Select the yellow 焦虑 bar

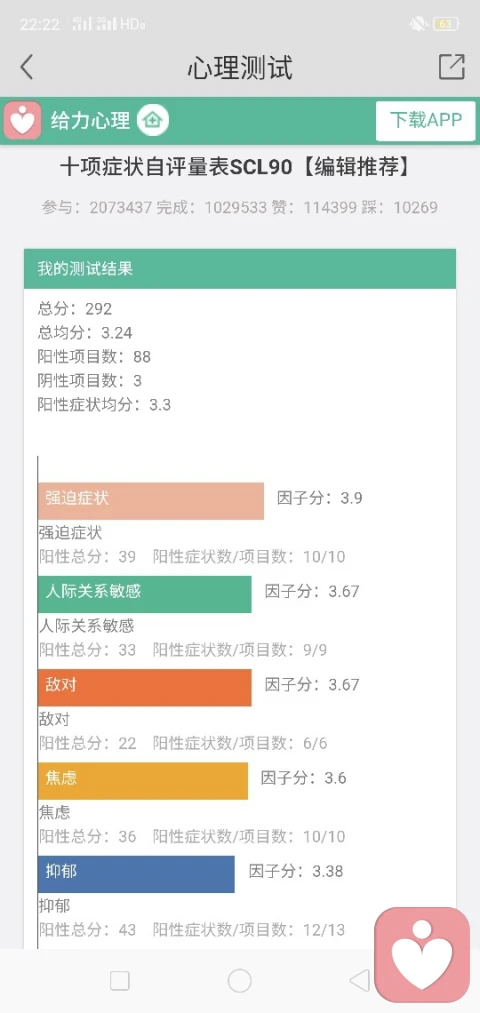(143, 780)
